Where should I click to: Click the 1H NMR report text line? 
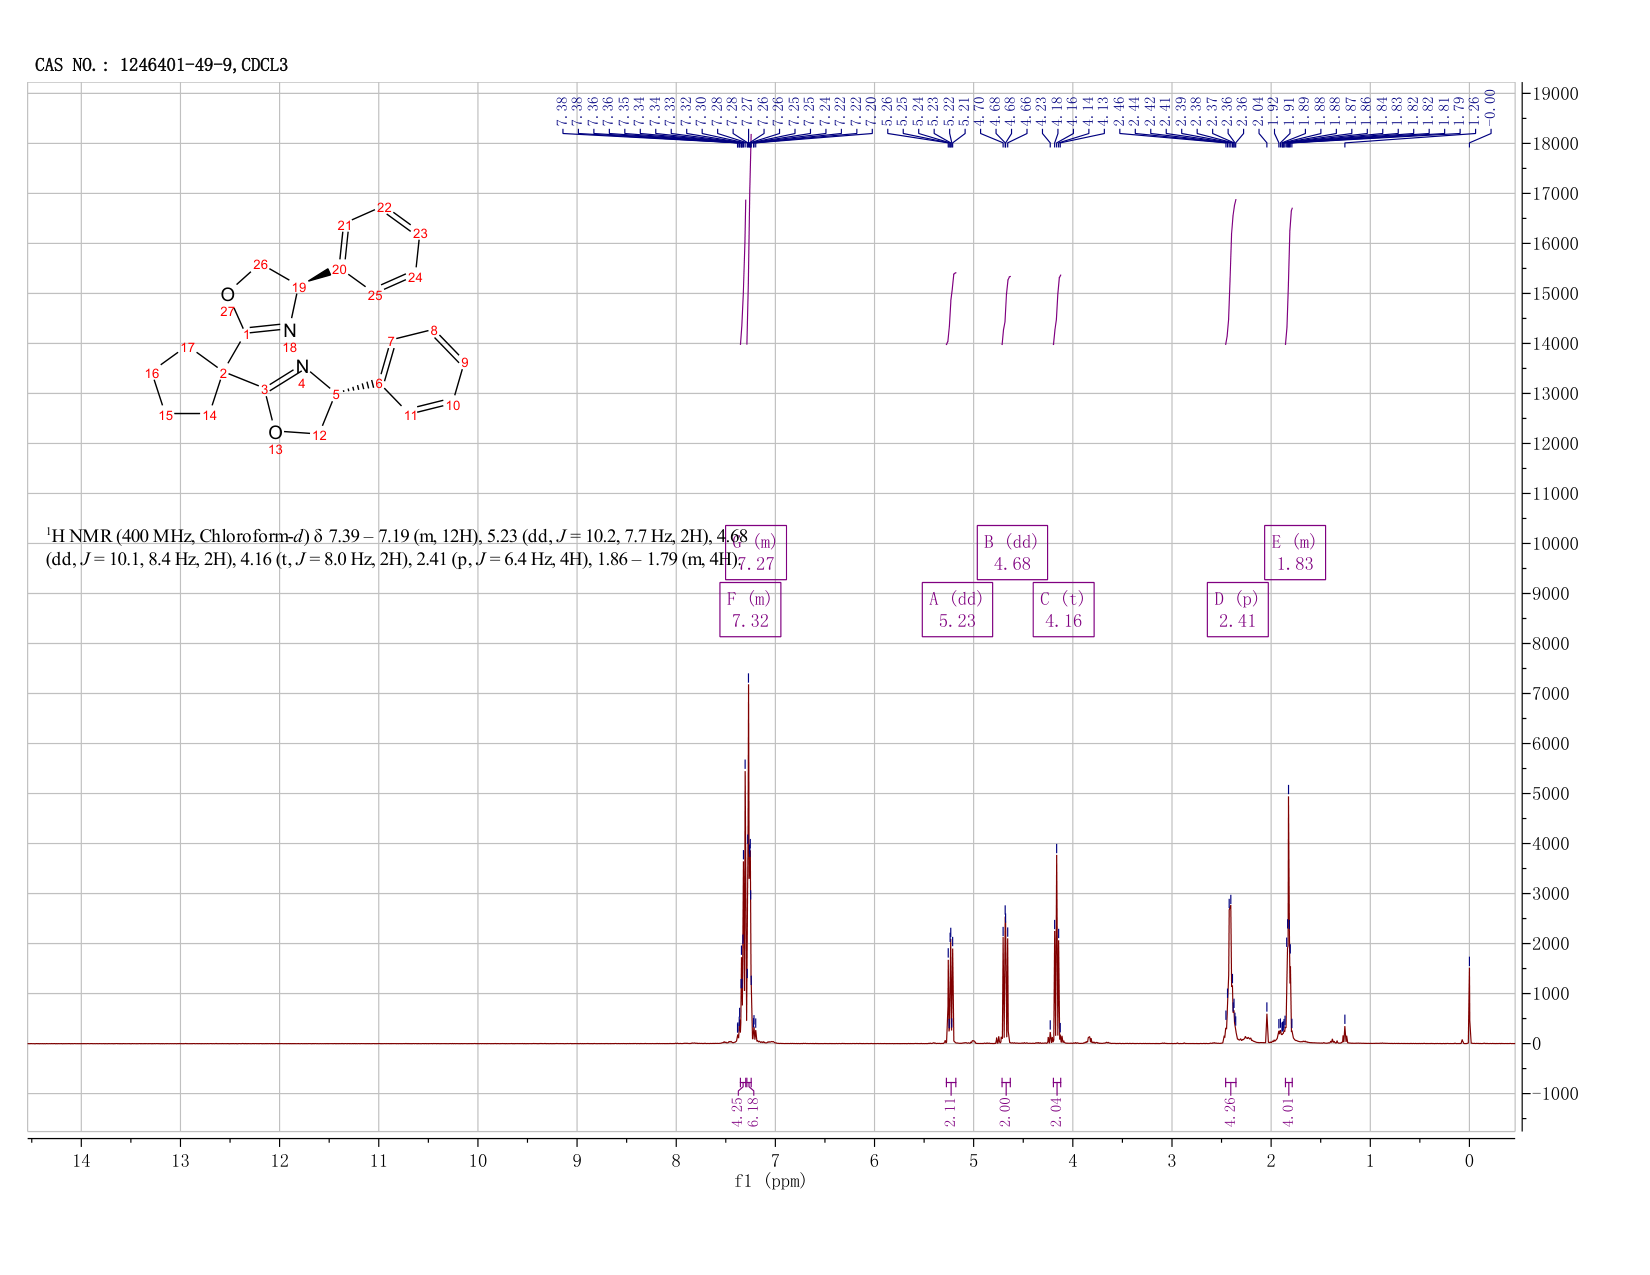(396, 548)
